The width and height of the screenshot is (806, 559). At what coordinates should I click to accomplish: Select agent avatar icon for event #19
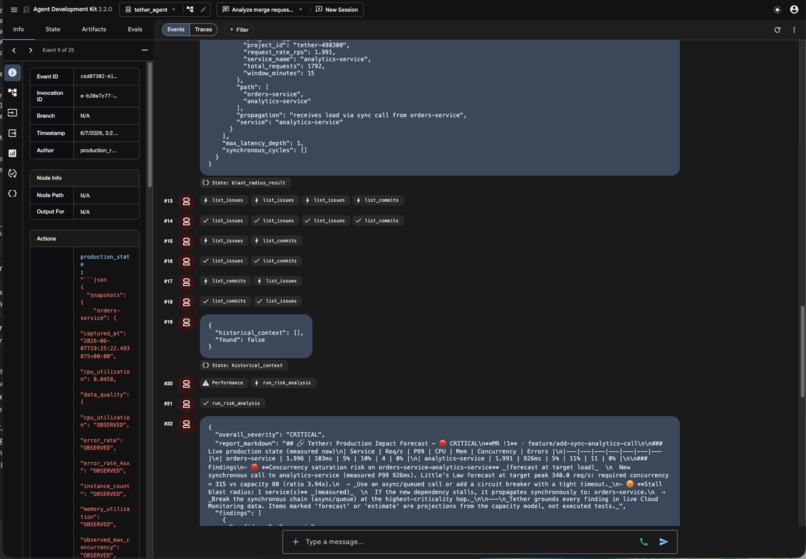click(186, 322)
